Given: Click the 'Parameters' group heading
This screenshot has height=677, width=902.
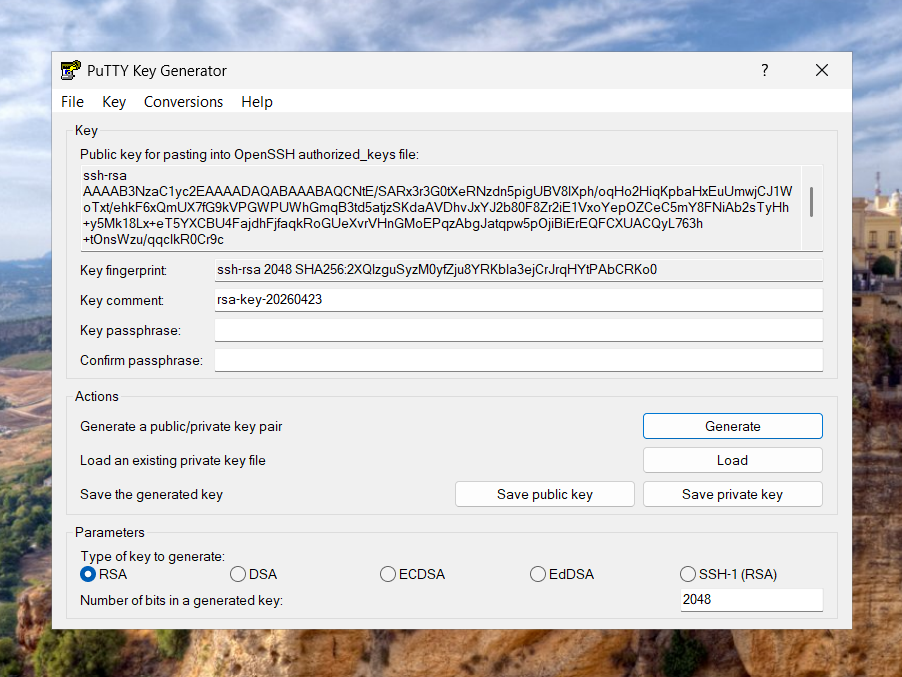Looking at the screenshot, I should [x=110, y=532].
